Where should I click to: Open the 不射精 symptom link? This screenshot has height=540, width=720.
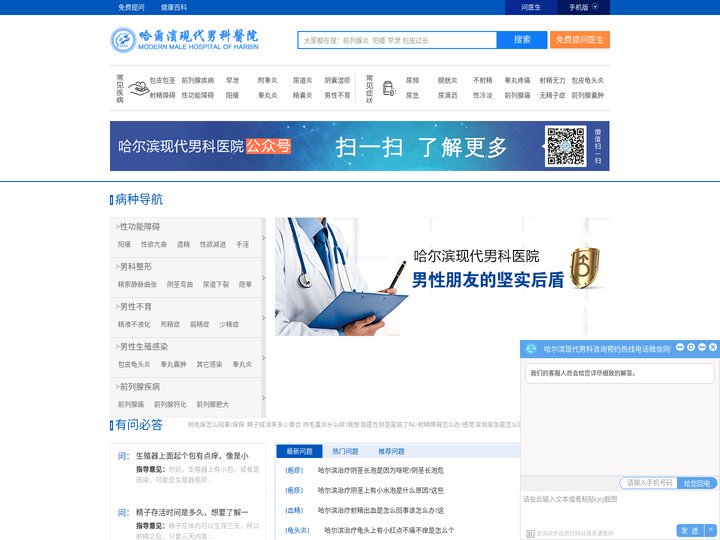[483, 80]
